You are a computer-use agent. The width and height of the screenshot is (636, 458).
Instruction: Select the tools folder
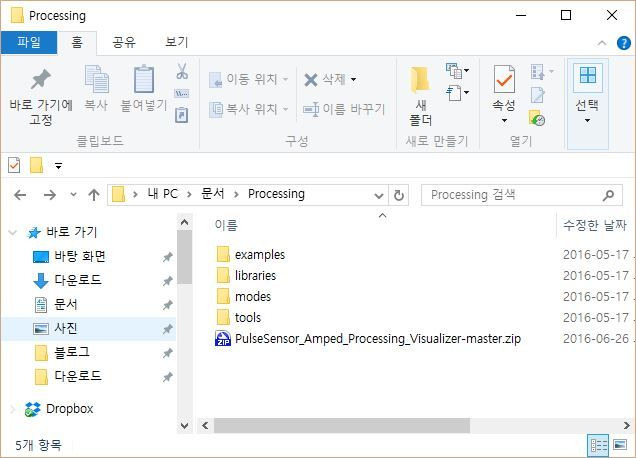(x=238, y=318)
